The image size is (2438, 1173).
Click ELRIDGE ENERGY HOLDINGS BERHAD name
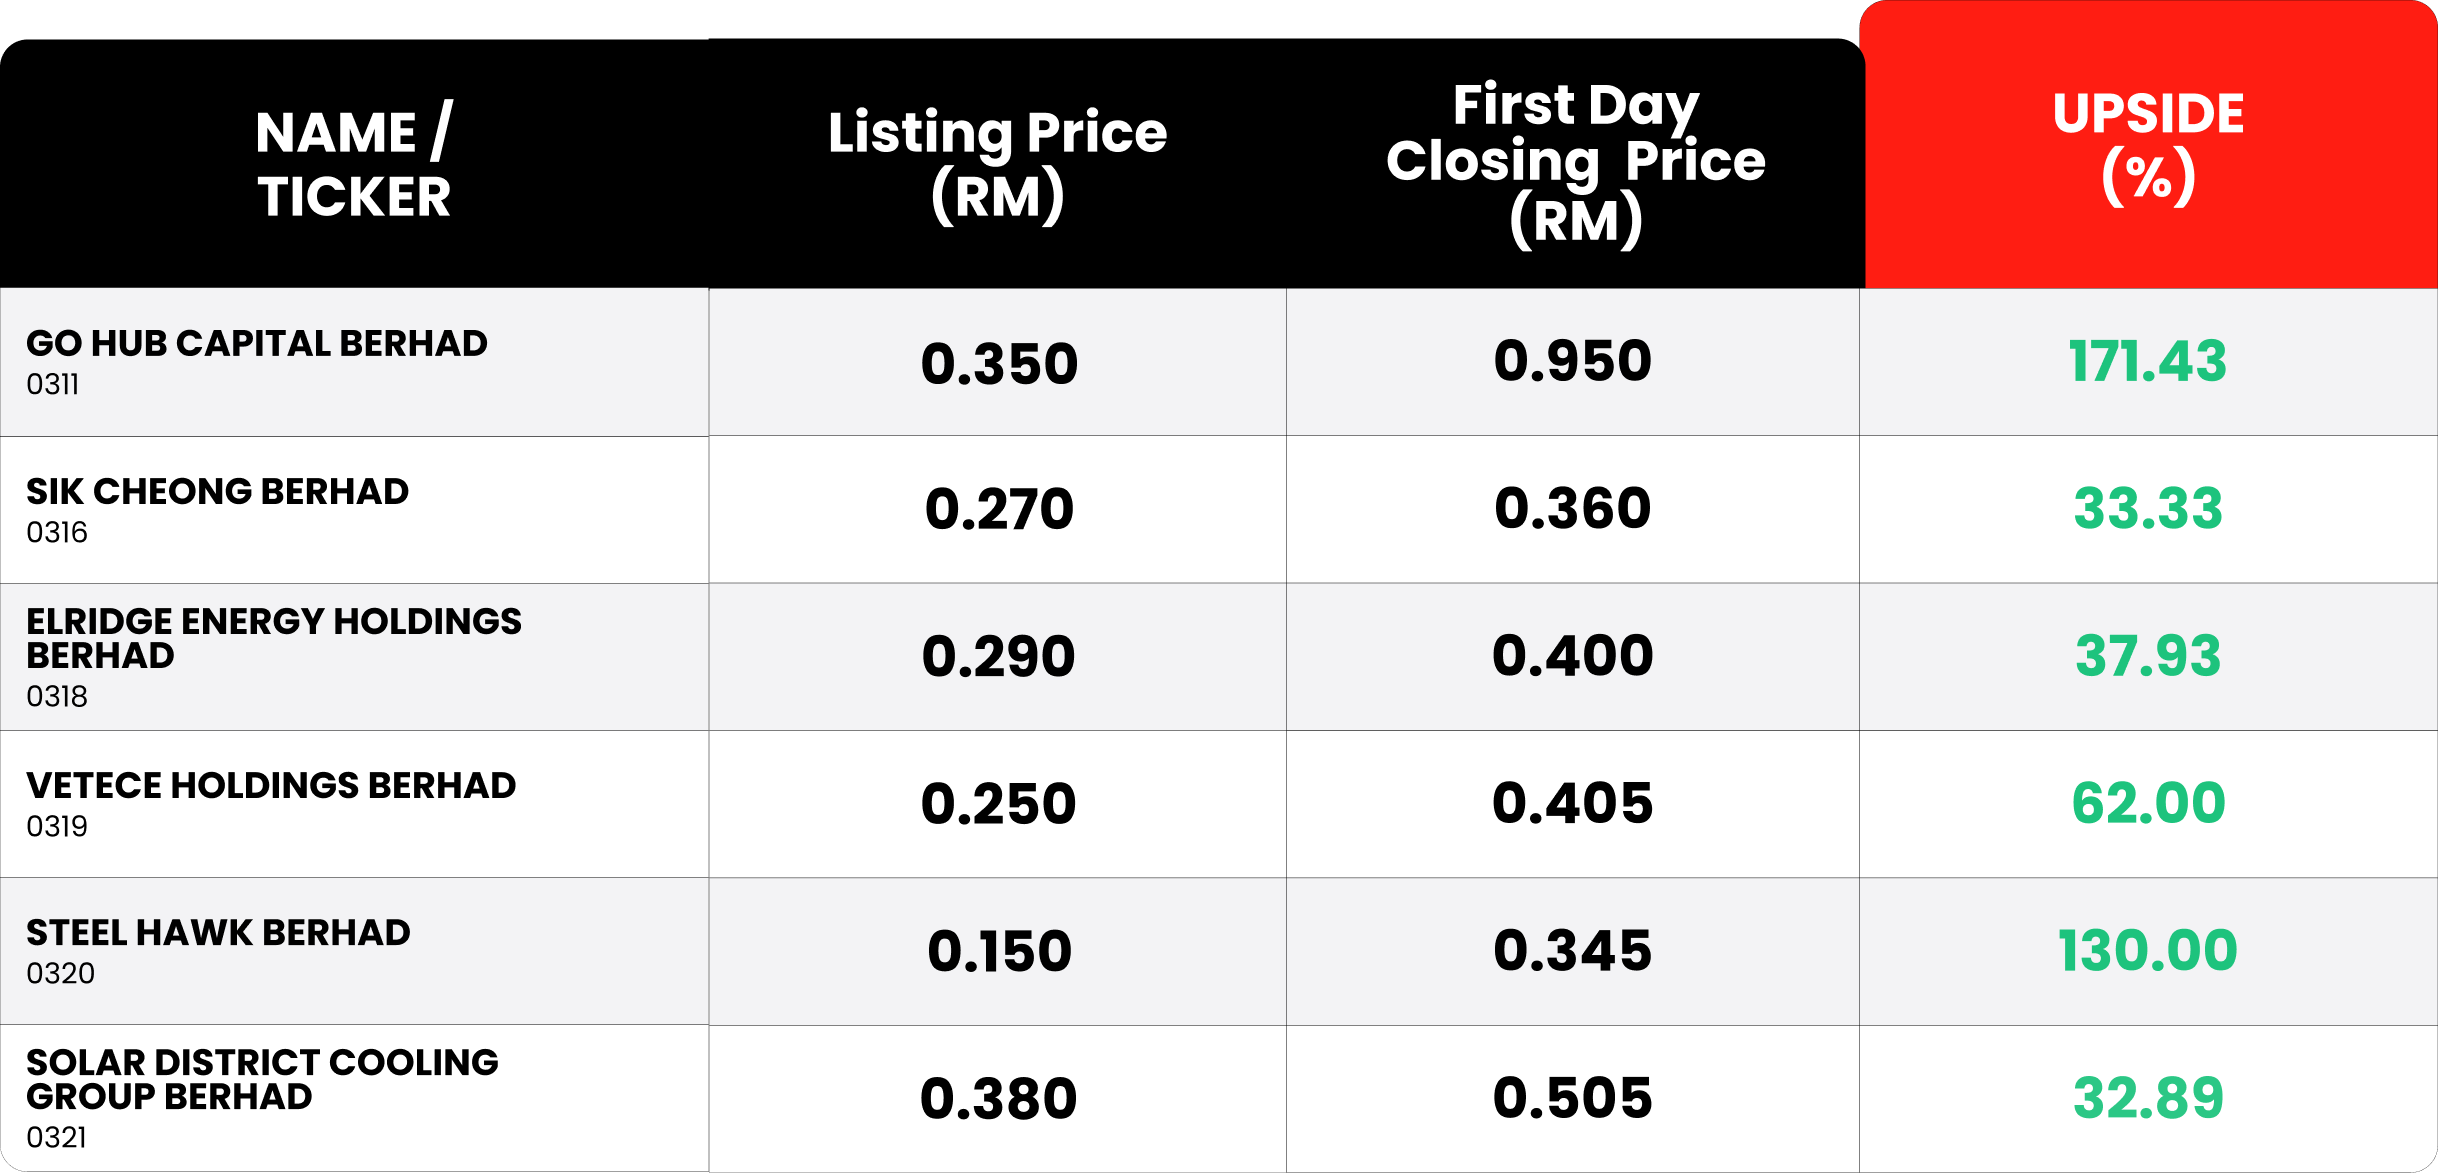(273, 638)
